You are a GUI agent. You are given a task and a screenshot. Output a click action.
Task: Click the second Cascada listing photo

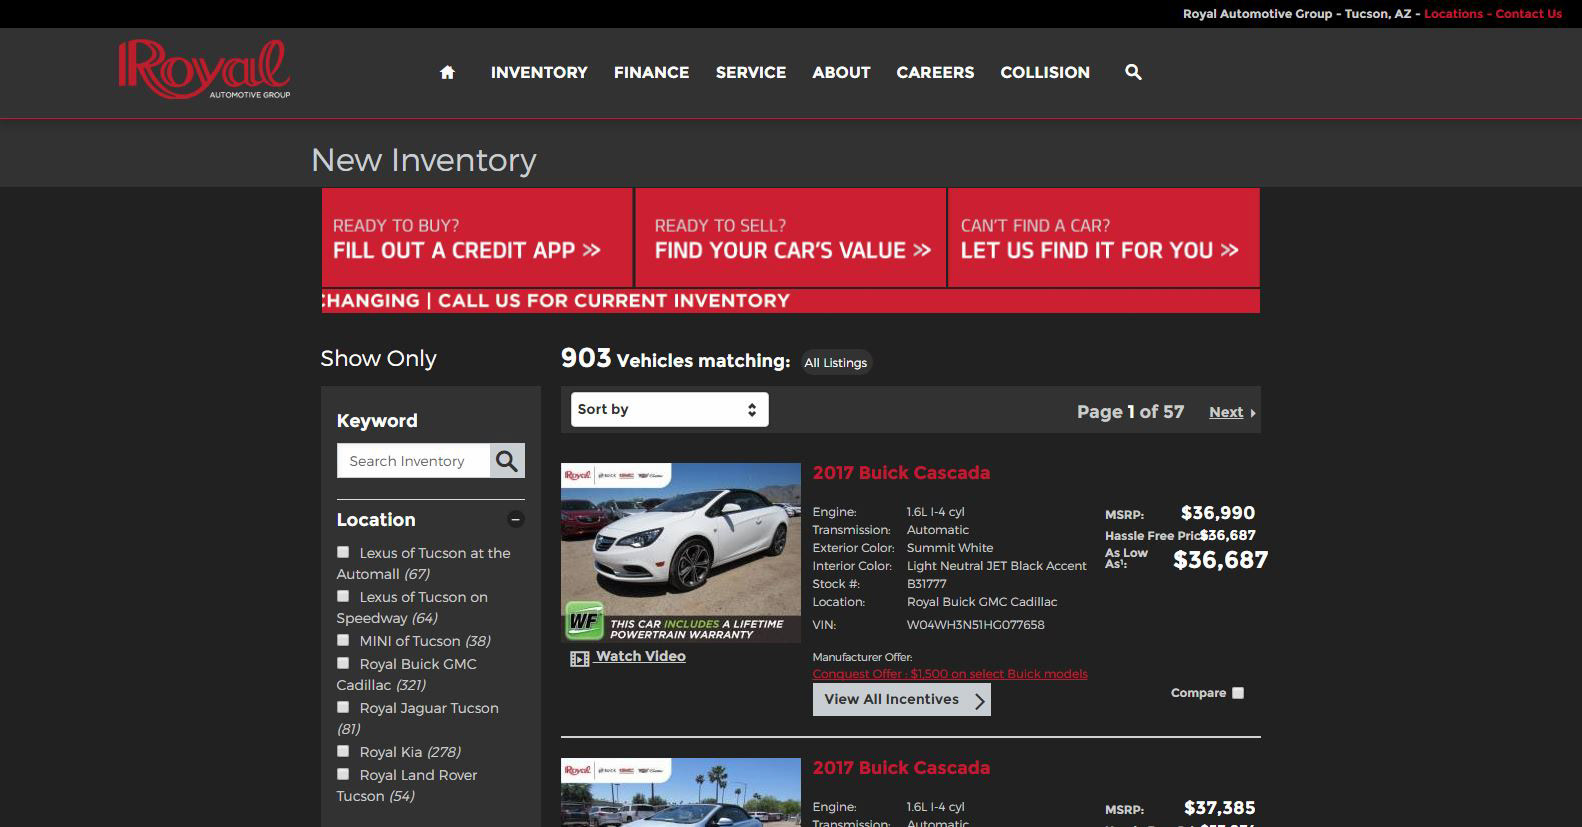[681, 792]
